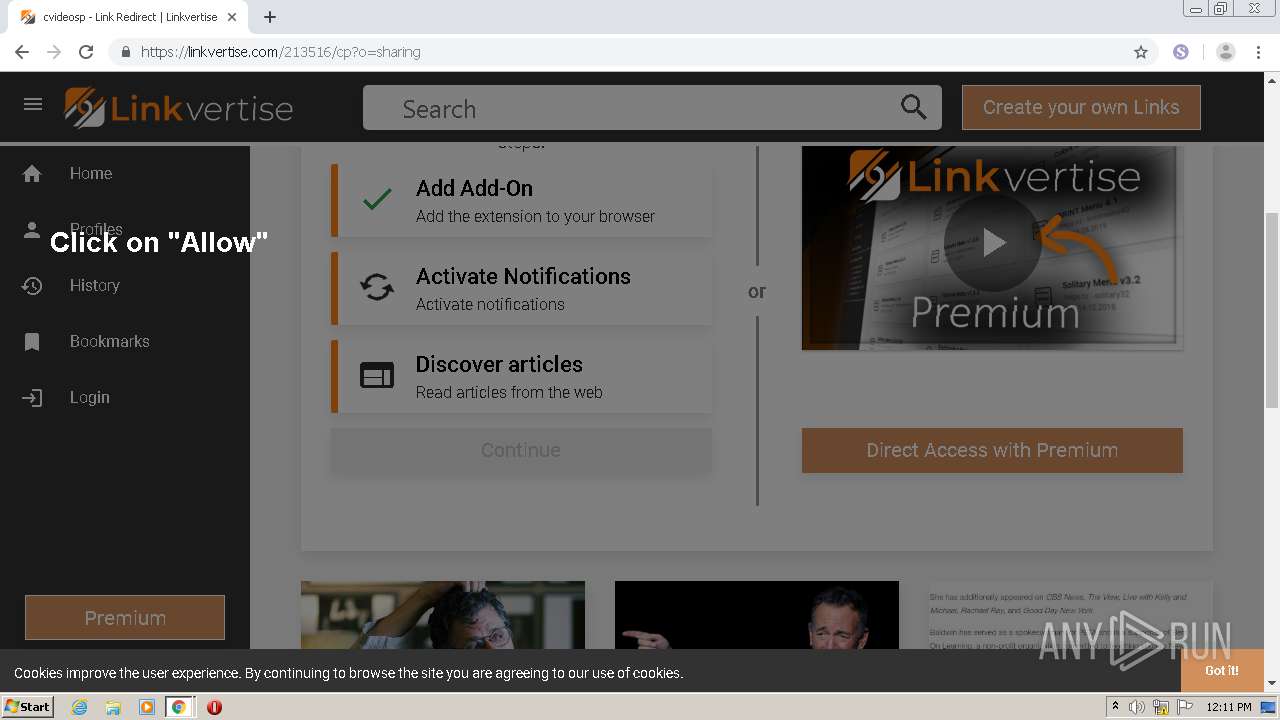Open the Windows Start menu
Image resolution: width=1280 pixels, height=720 pixels.
[28, 707]
